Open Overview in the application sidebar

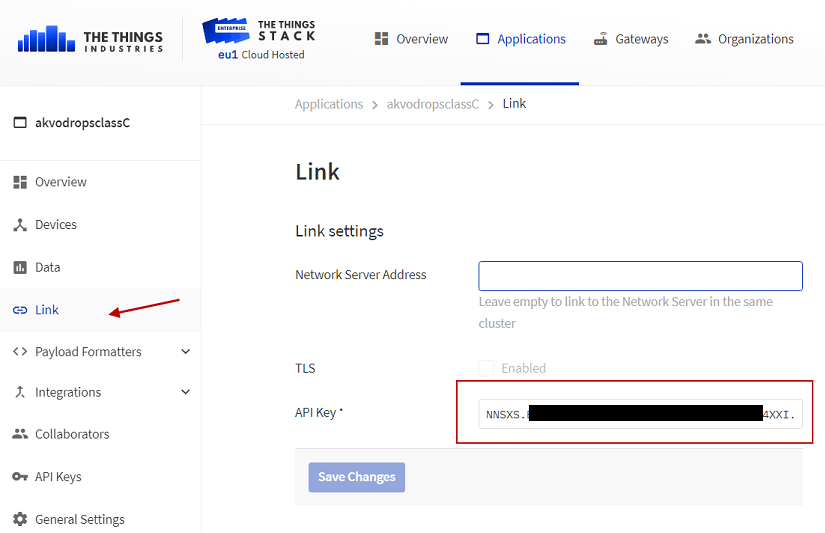click(x=100, y=182)
